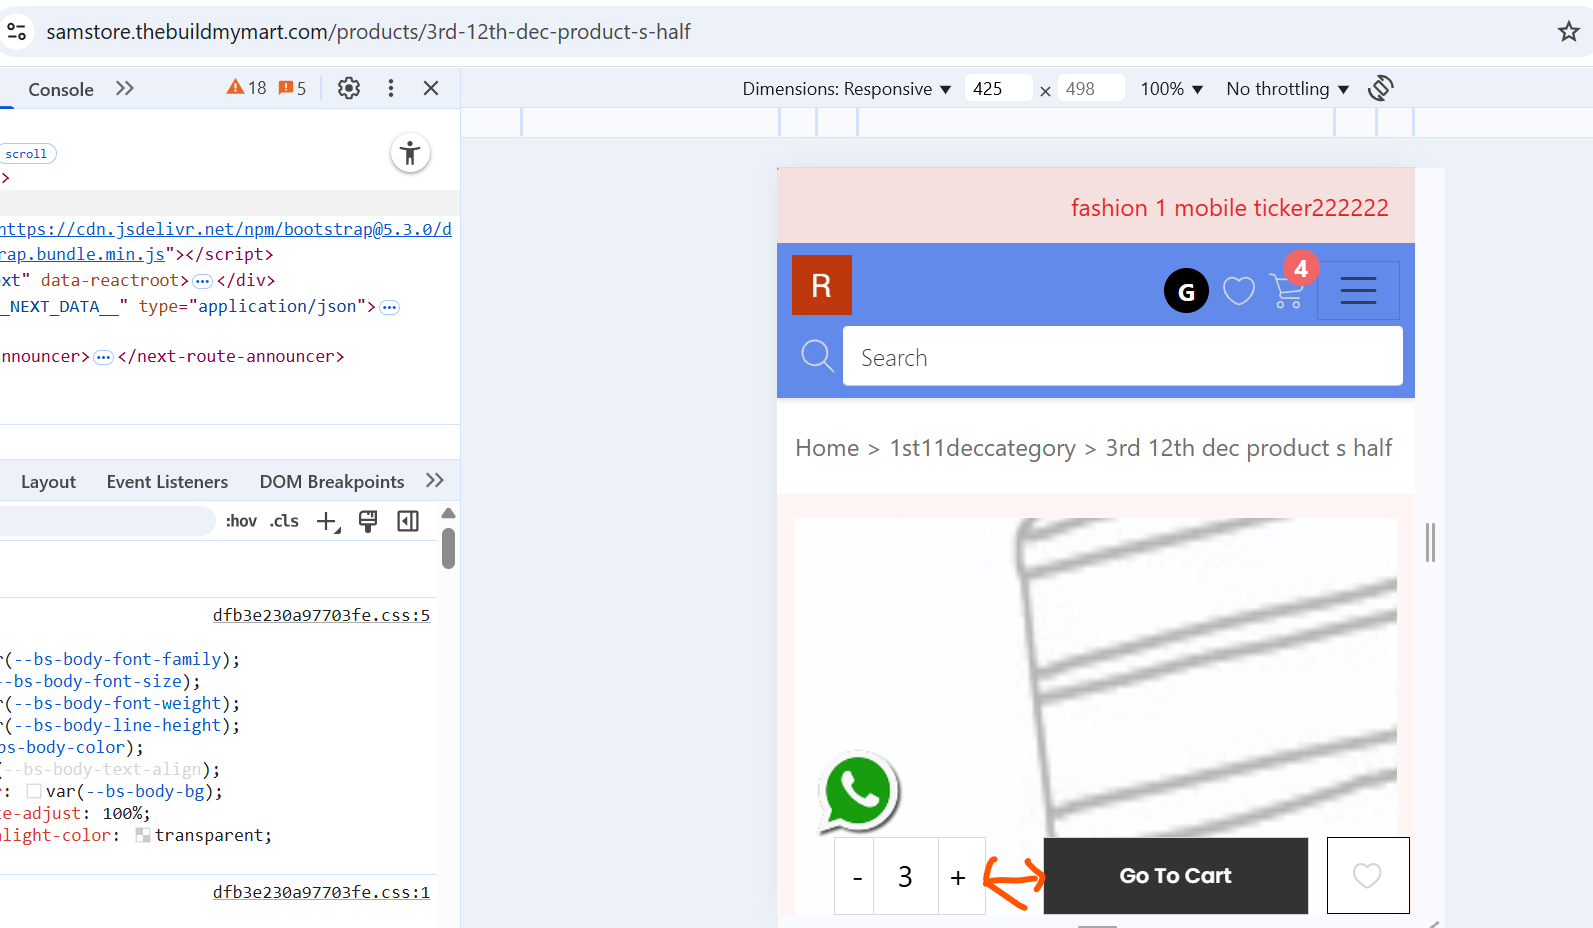This screenshot has width=1593, height=928.
Task: Click the red R store logo
Action: (822, 285)
